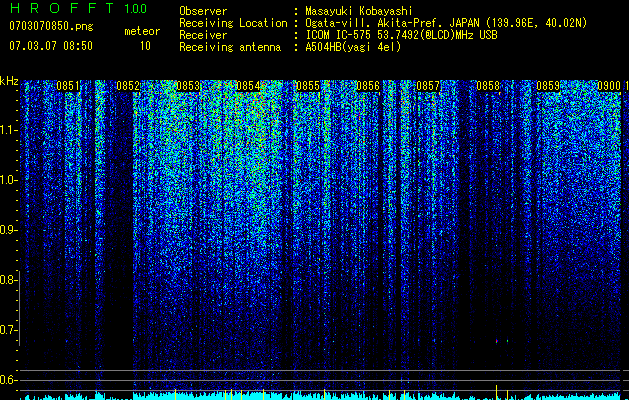The height and width of the screenshot is (400, 629).
Task: Click the A504HB yagi antenna text
Action: tap(353, 47)
